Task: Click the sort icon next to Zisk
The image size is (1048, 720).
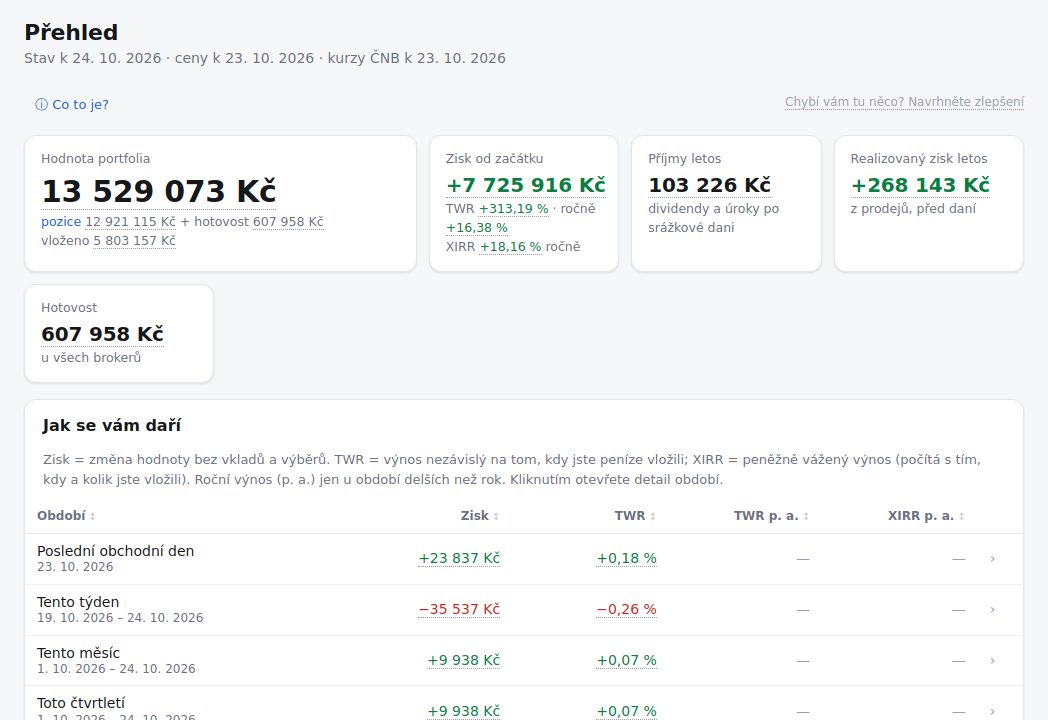Action: pyautogui.click(x=496, y=516)
